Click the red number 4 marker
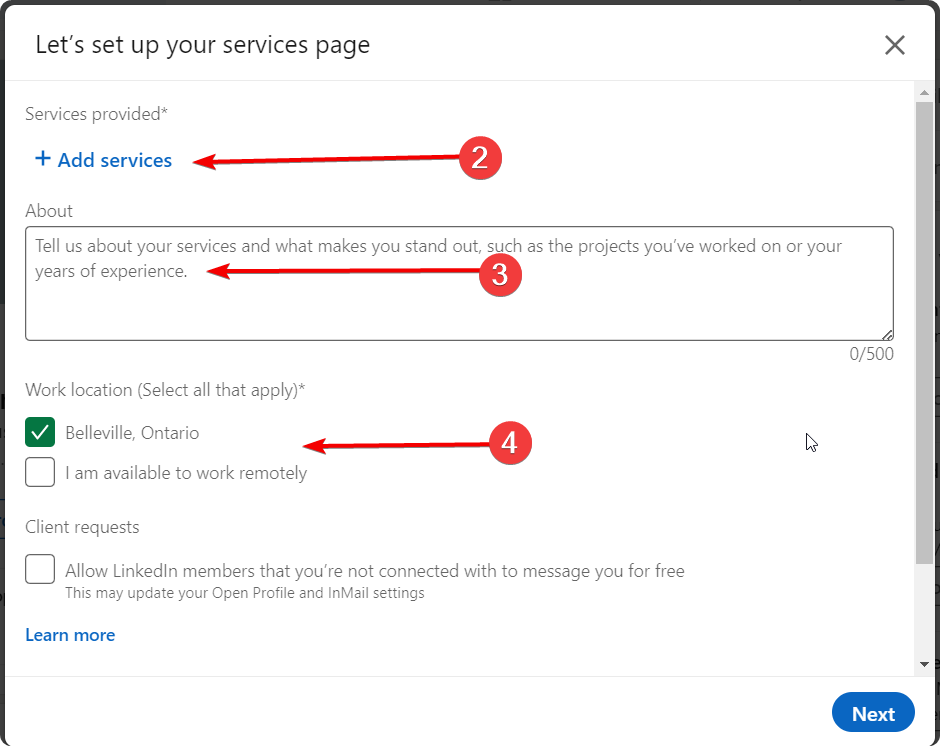 click(x=509, y=443)
